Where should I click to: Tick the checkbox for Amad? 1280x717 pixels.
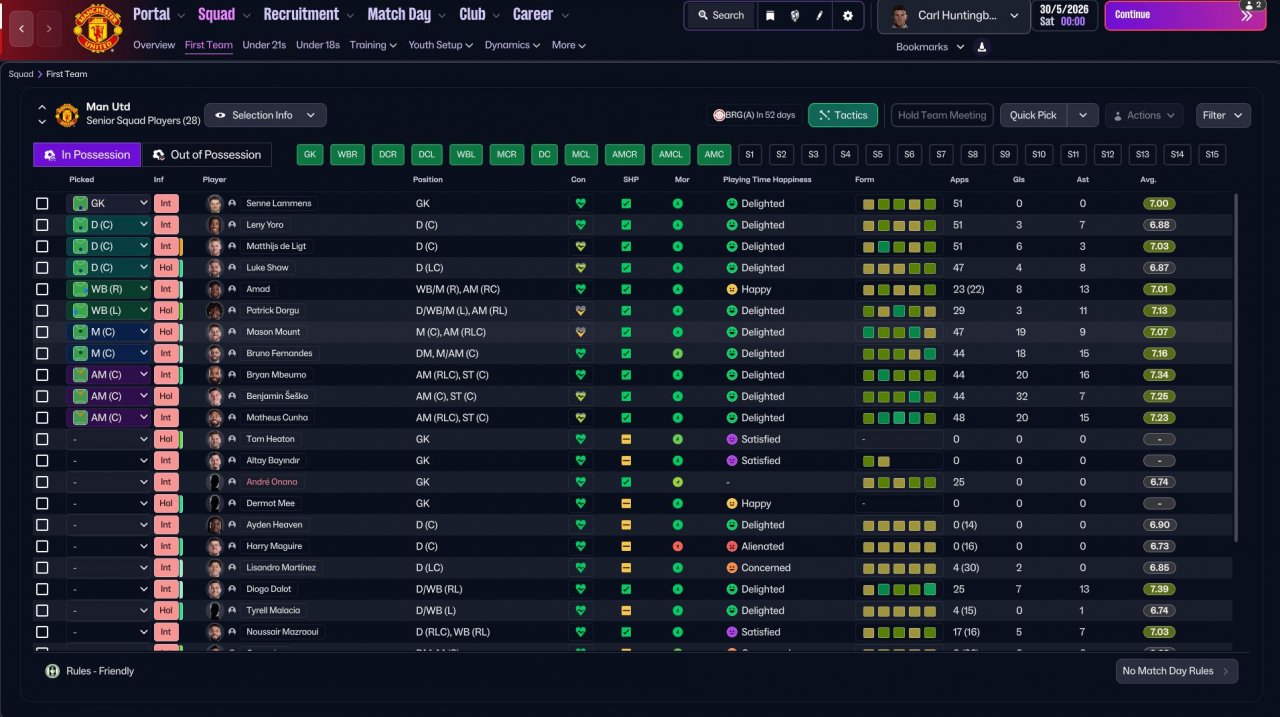pos(42,289)
